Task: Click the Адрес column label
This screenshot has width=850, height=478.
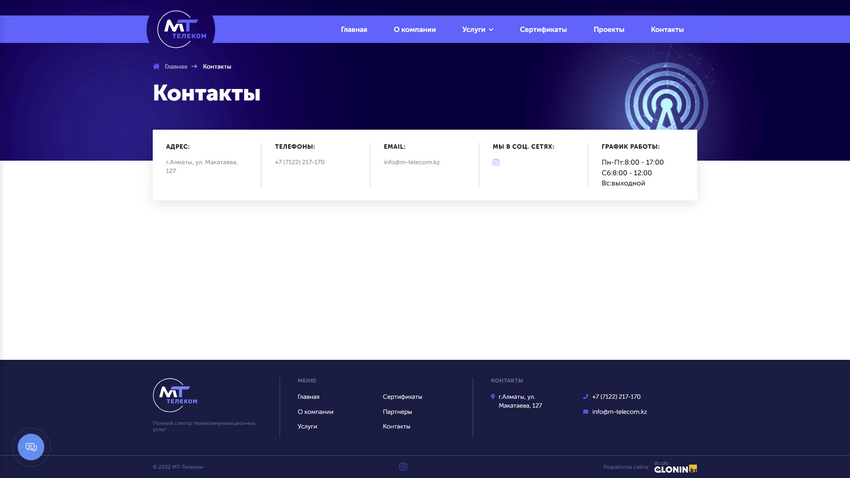Action: [178, 147]
